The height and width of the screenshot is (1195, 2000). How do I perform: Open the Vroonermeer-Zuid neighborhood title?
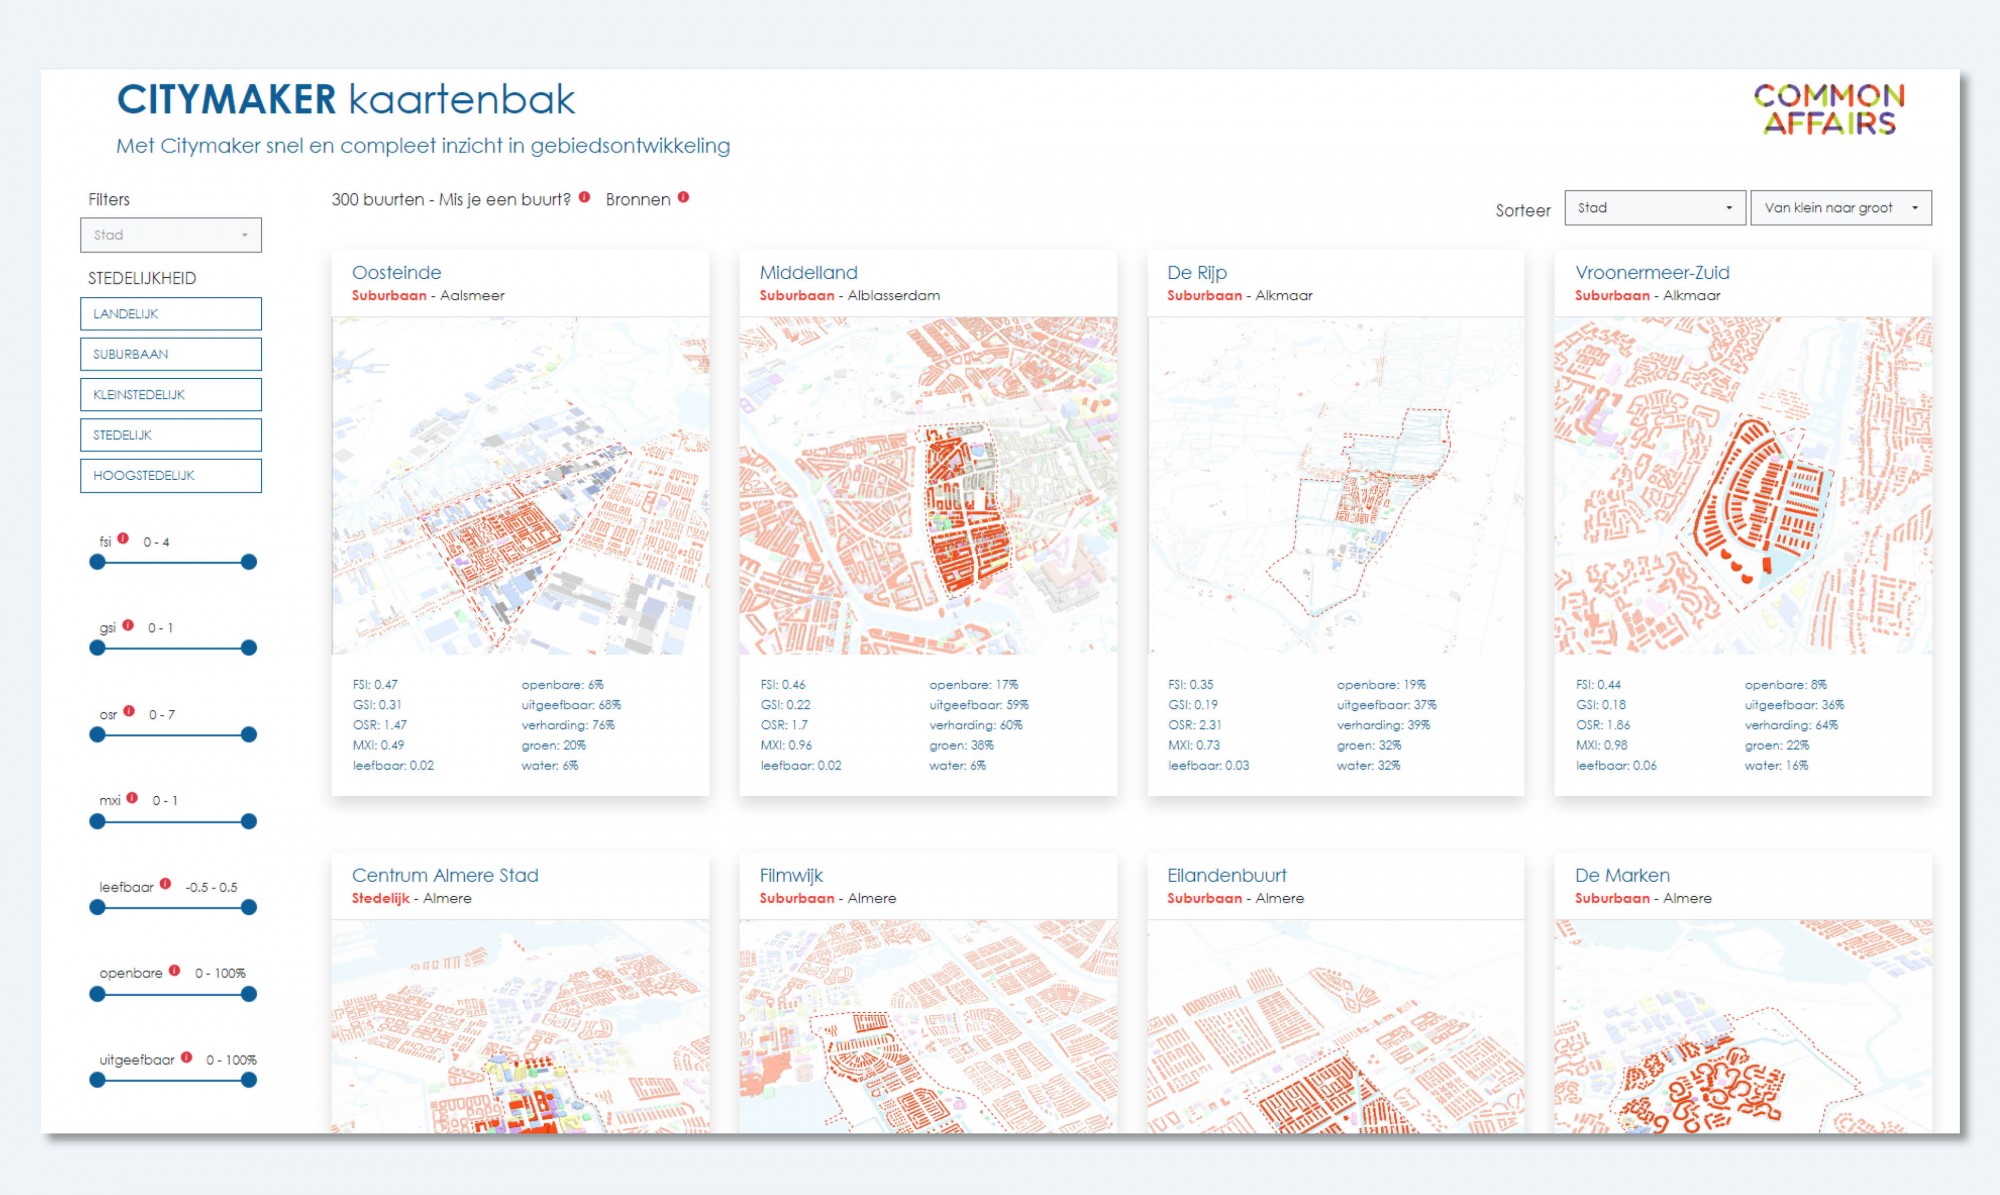pos(1652,272)
